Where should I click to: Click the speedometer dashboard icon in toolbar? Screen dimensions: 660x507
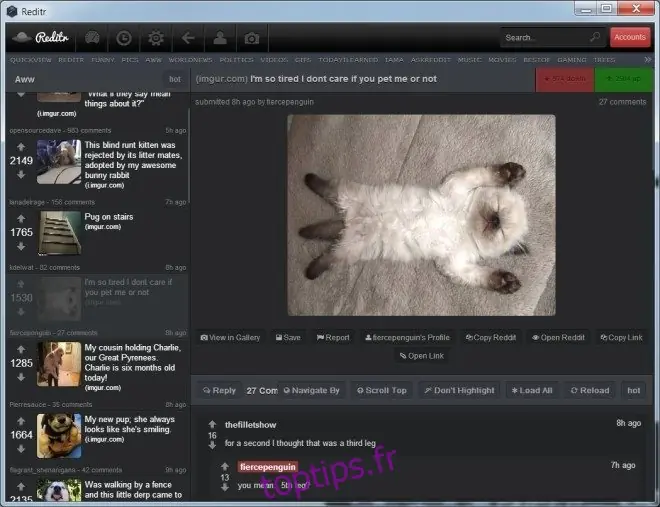point(92,38)
